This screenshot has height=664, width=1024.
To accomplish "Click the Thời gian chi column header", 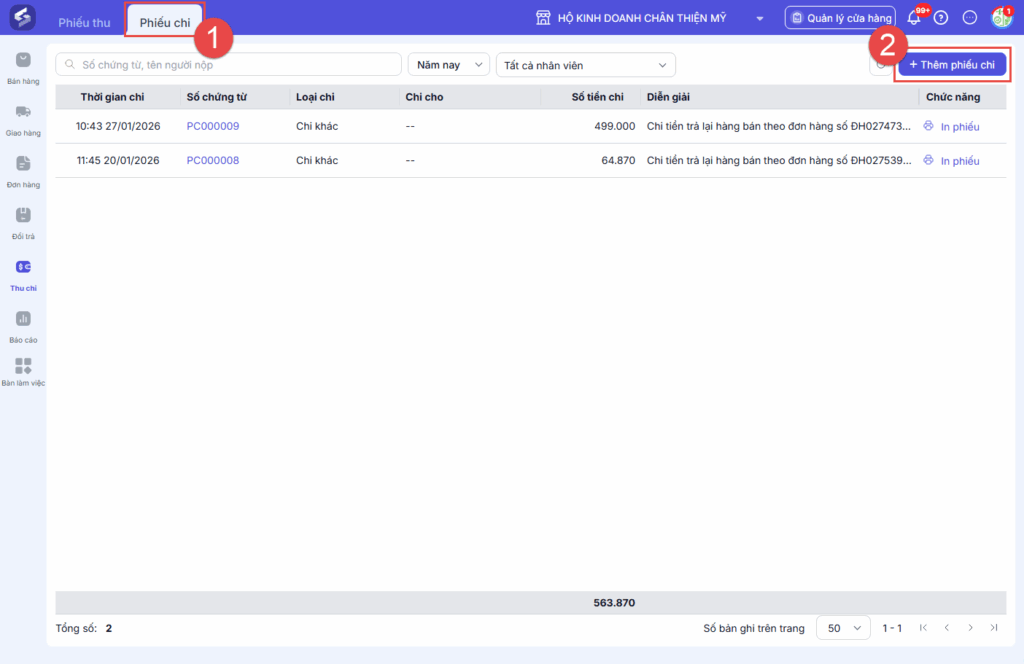I will (x=112, y=97).
